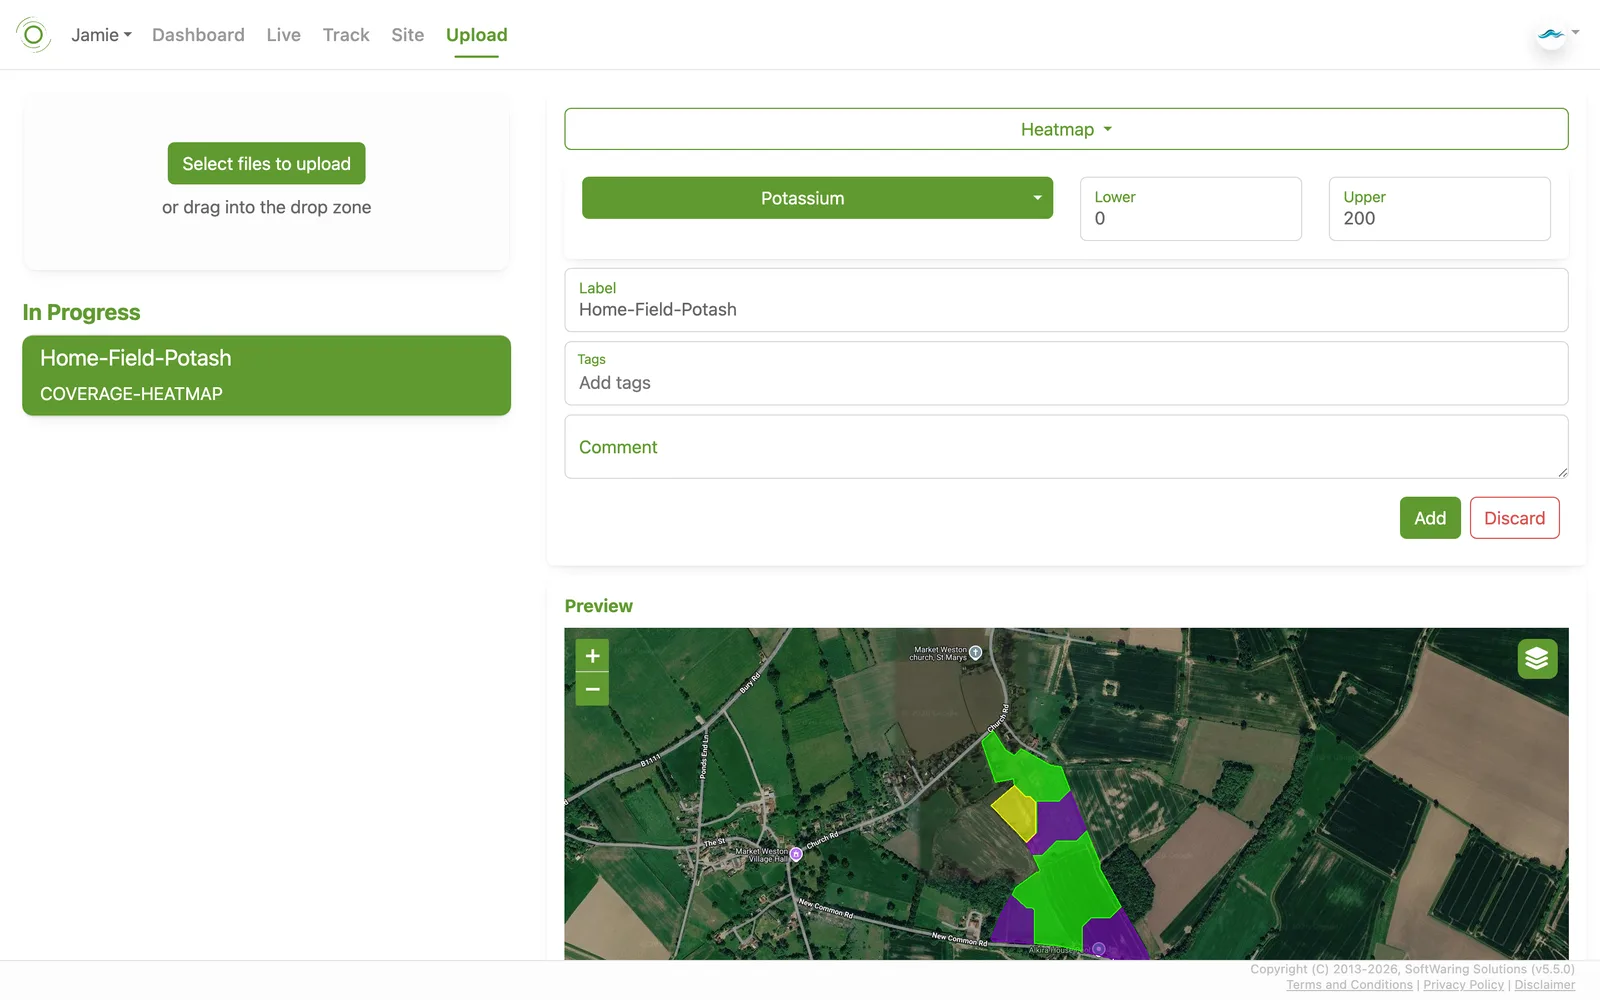Click the SoftWaring logo icon
1600x1000 pixels.
pos(33,35)
